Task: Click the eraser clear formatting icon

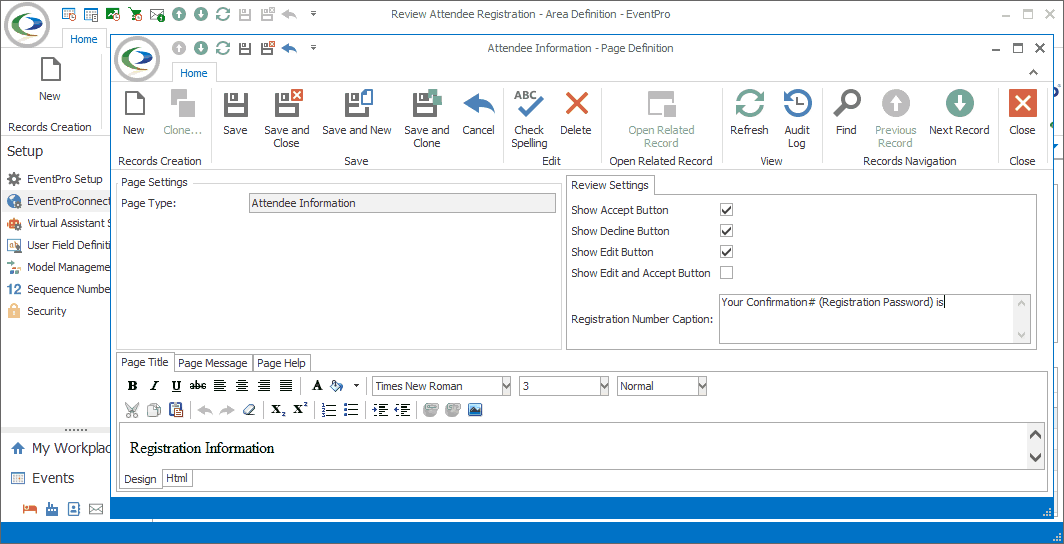Action: 248,410
